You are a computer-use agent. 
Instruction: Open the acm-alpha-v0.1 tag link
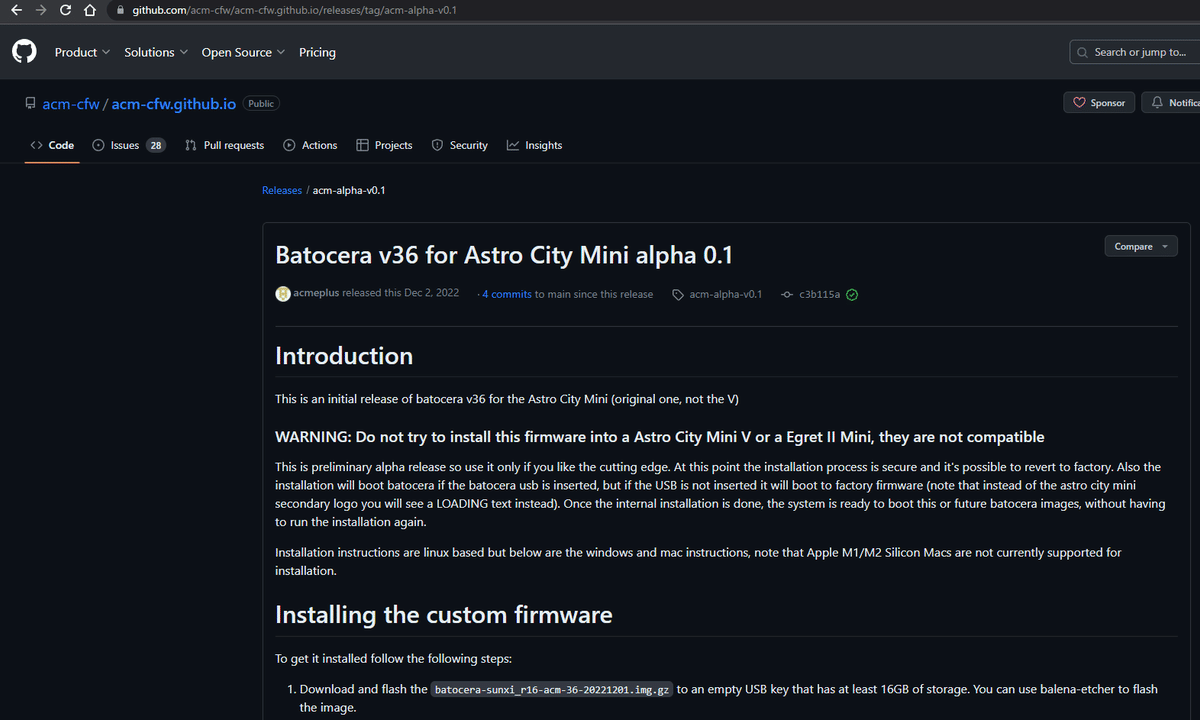[726, 294]
